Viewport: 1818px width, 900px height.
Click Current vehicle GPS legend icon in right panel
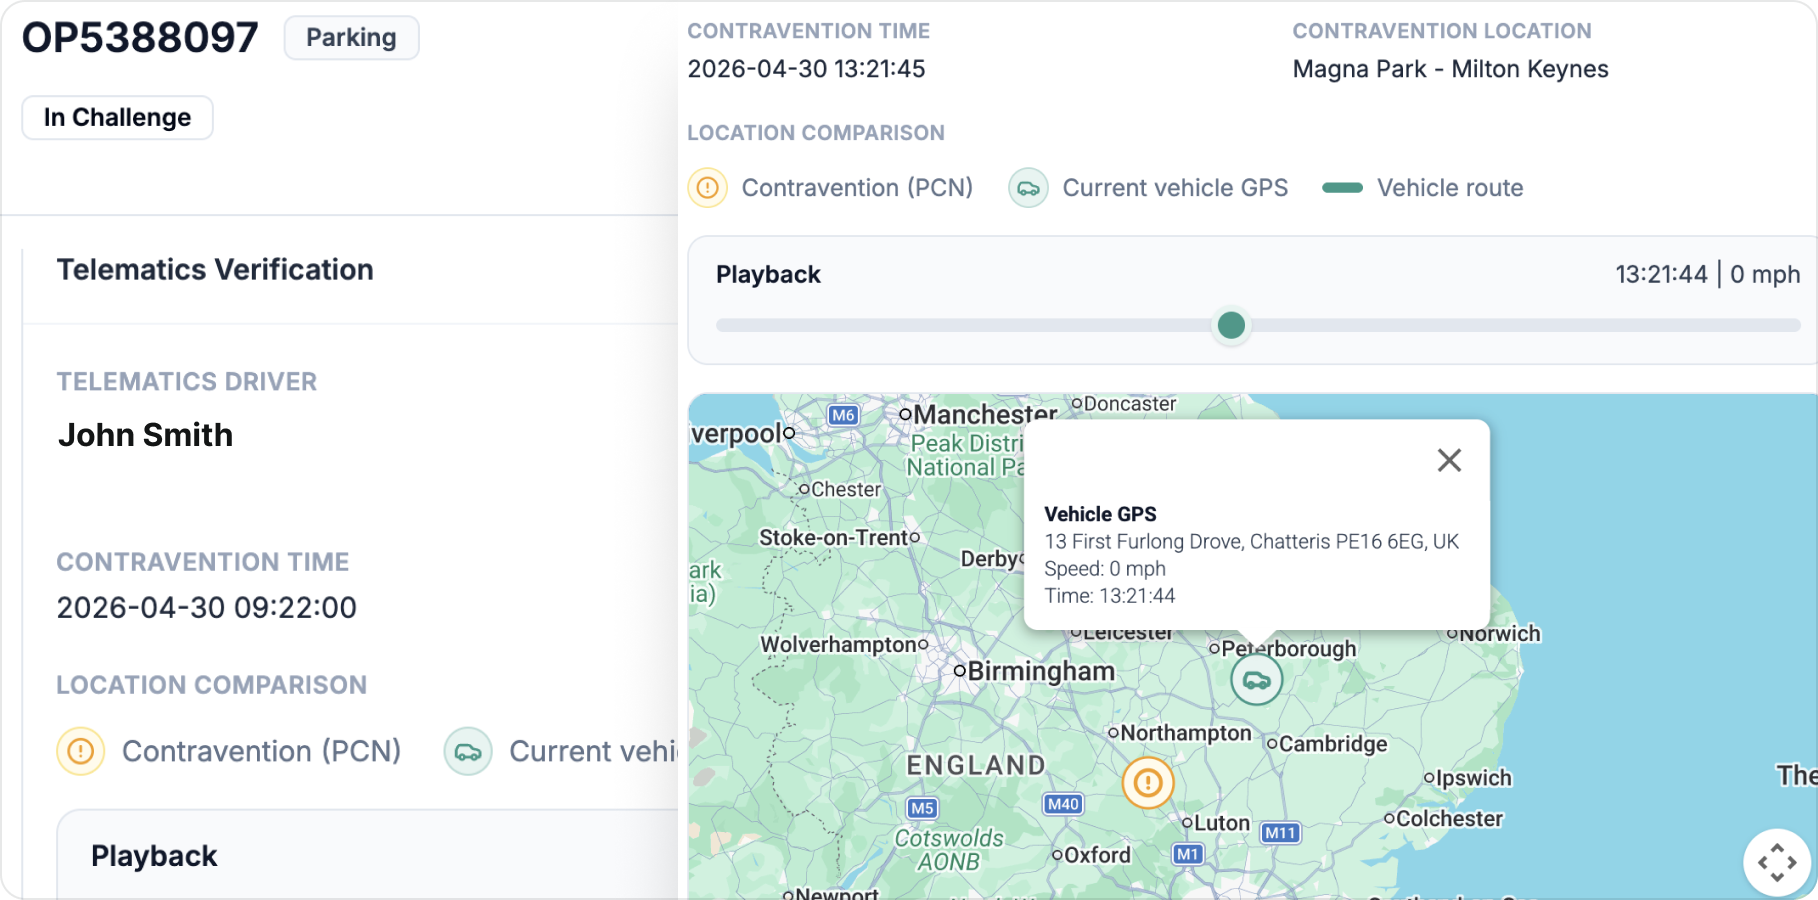coord(1028,187)
